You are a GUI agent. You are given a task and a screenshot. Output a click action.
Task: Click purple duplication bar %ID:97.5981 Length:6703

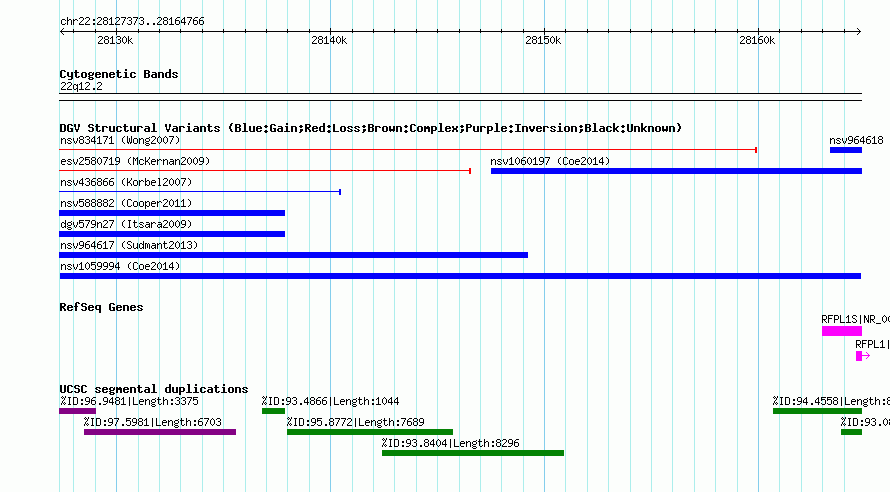click(x=160, y=432)
